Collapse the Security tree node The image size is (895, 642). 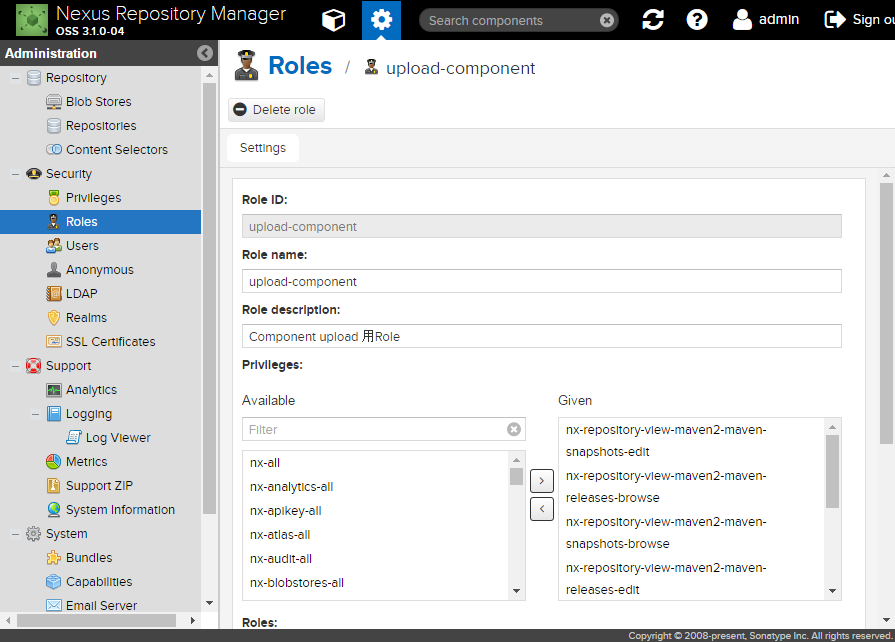[15, 173]
